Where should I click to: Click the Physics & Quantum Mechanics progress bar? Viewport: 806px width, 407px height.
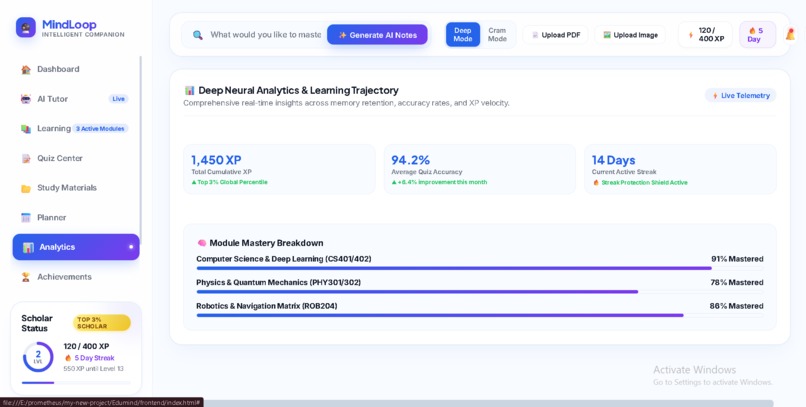[480, 292]
